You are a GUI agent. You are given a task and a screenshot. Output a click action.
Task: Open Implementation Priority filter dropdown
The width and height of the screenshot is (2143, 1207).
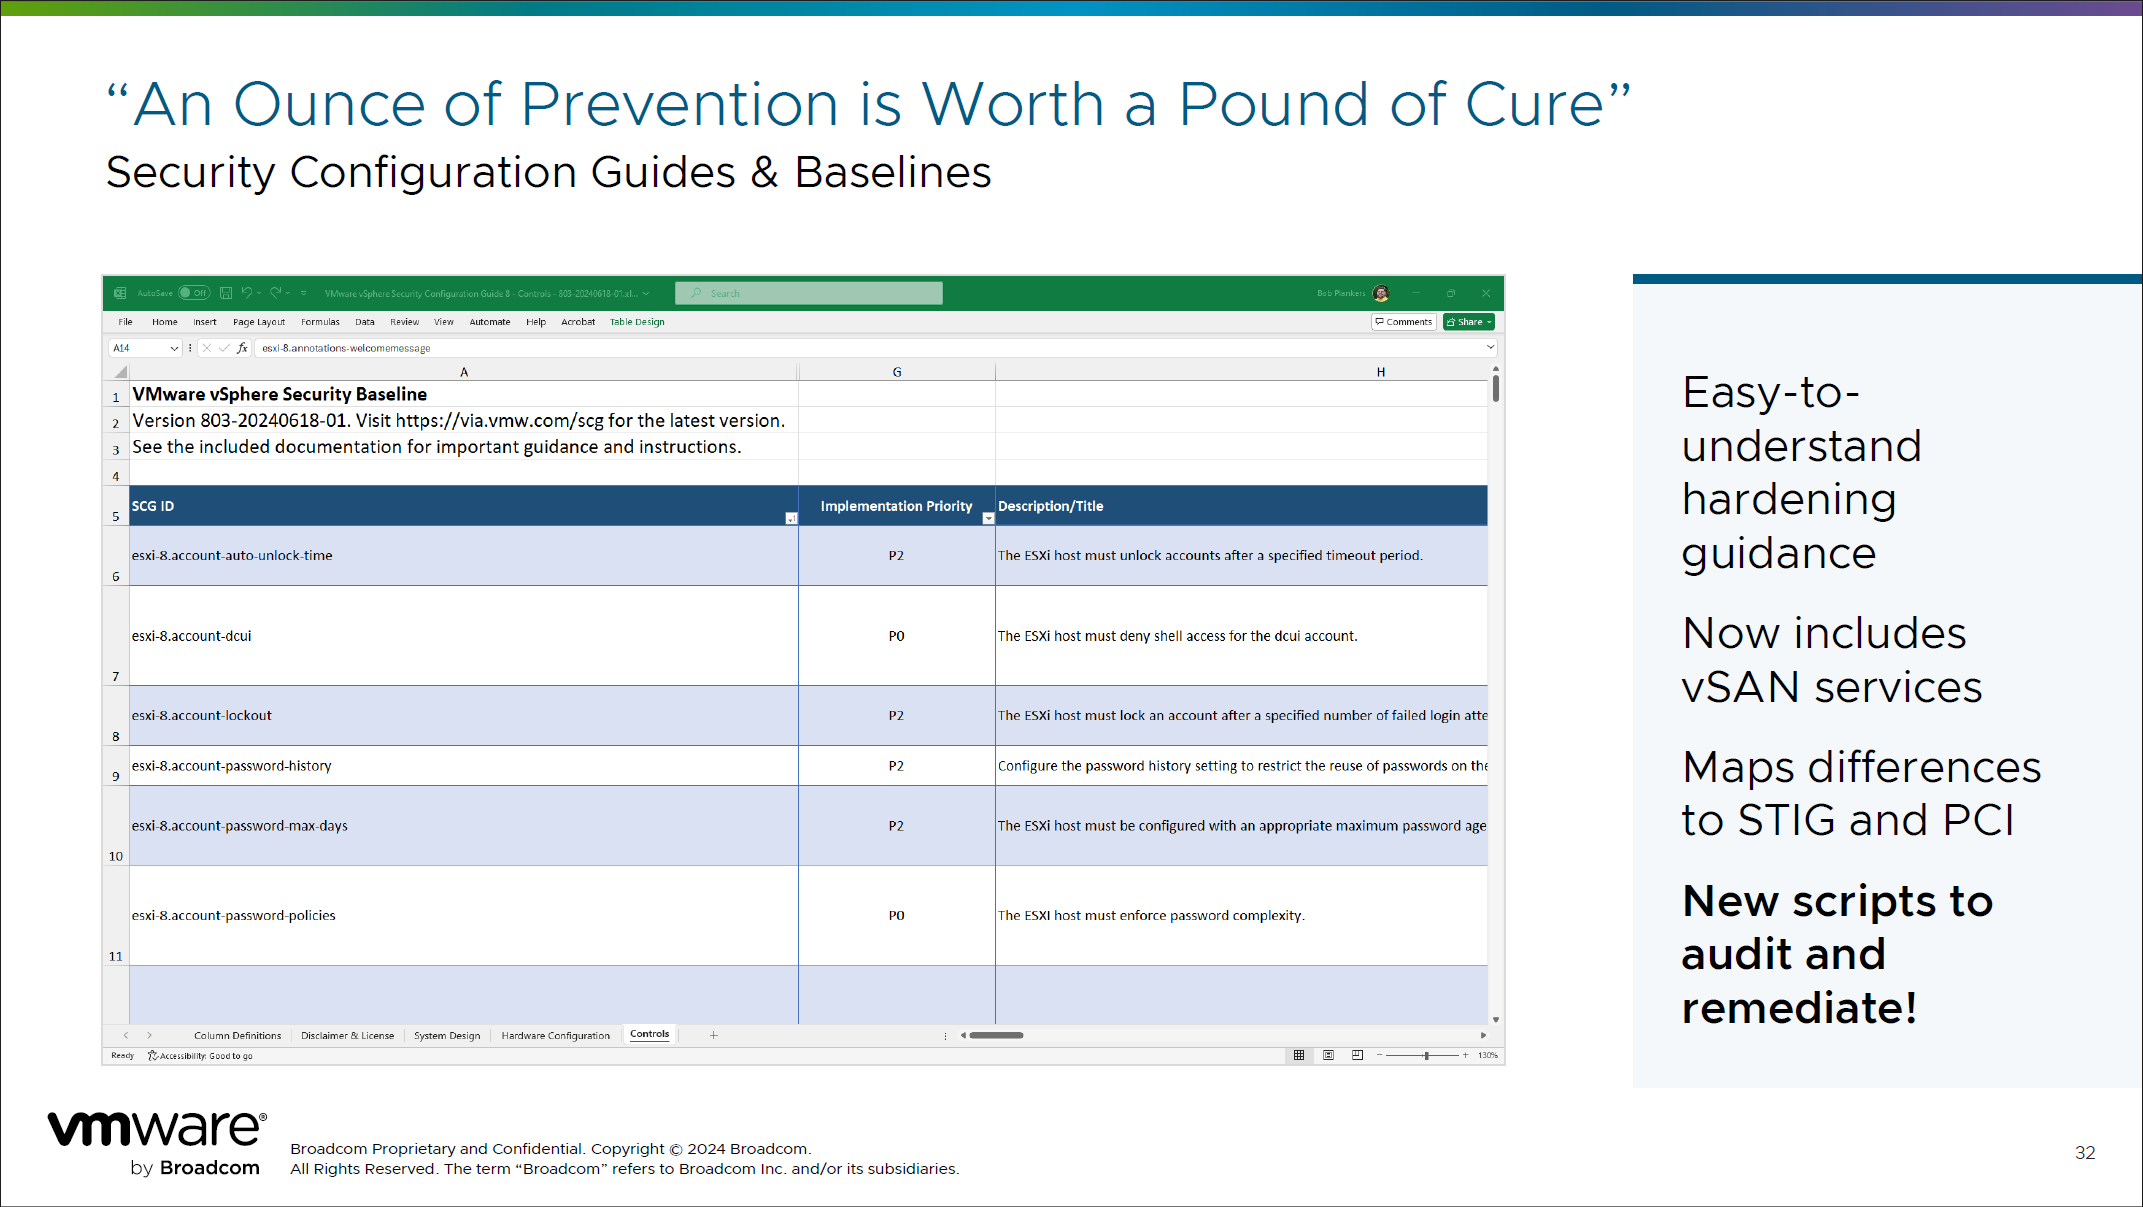988,518
